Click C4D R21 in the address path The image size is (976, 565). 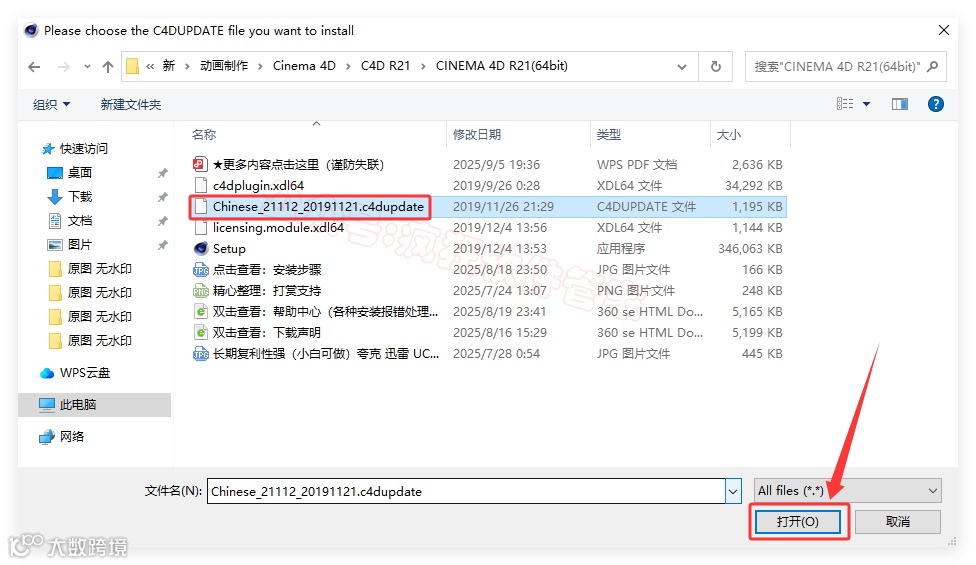point(385,66)
